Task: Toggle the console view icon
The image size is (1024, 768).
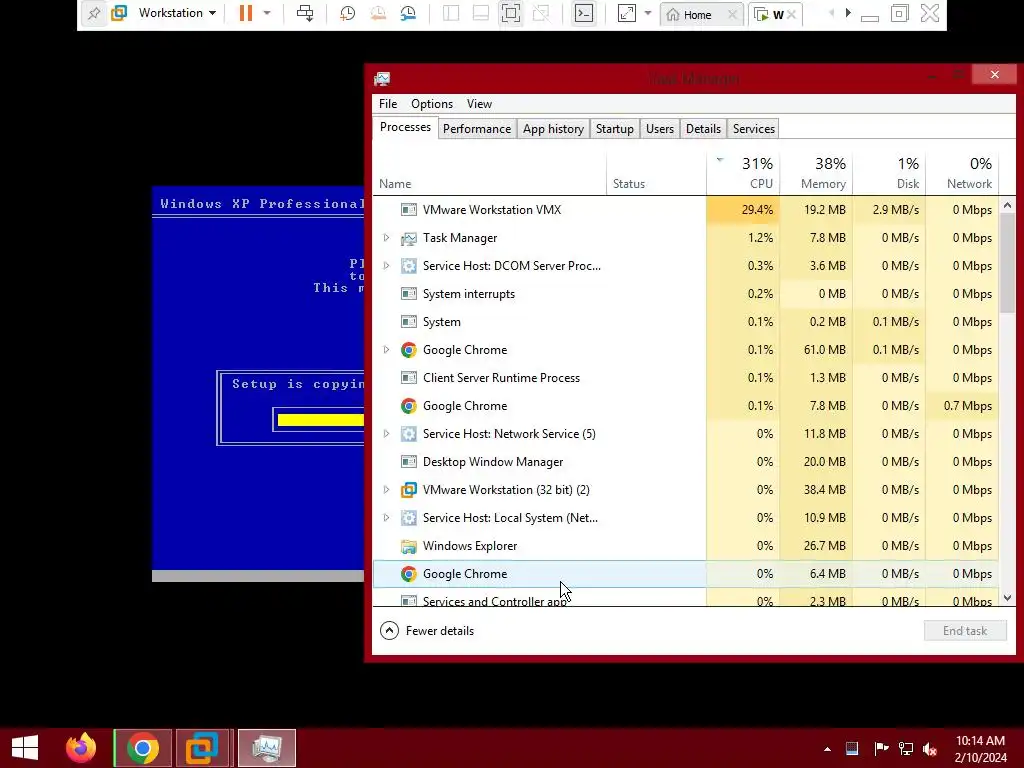Action: 583,13
